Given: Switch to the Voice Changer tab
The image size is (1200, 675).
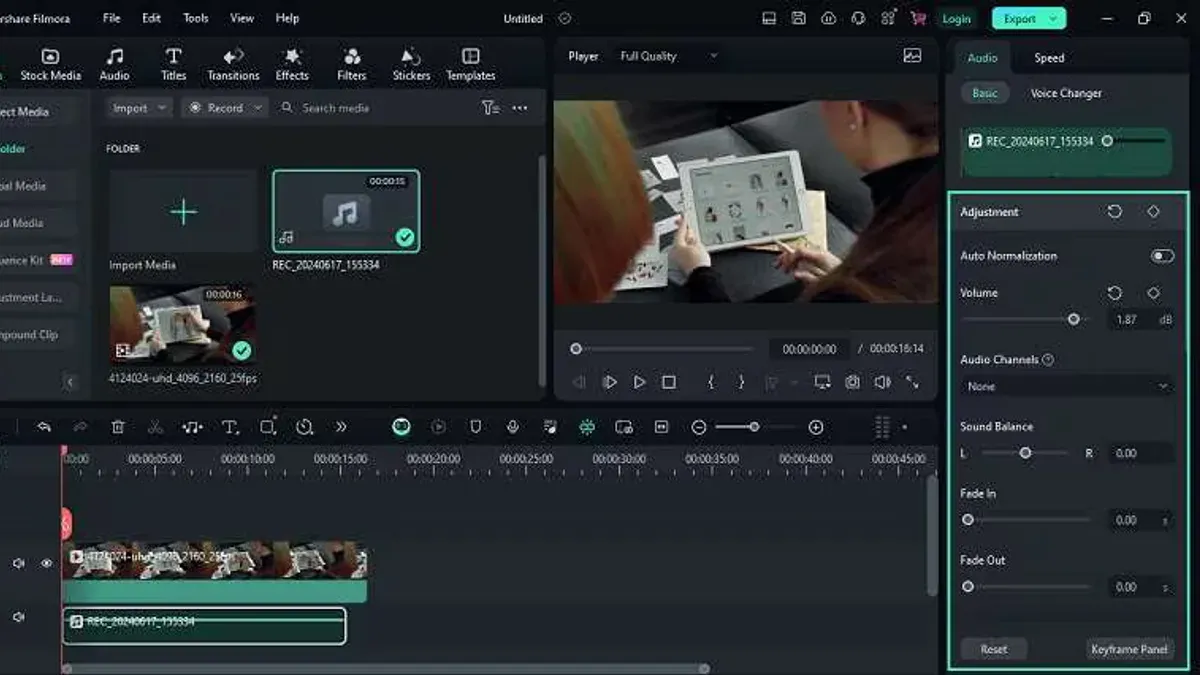Looking at the screenshot, I should pos(1066,93).
